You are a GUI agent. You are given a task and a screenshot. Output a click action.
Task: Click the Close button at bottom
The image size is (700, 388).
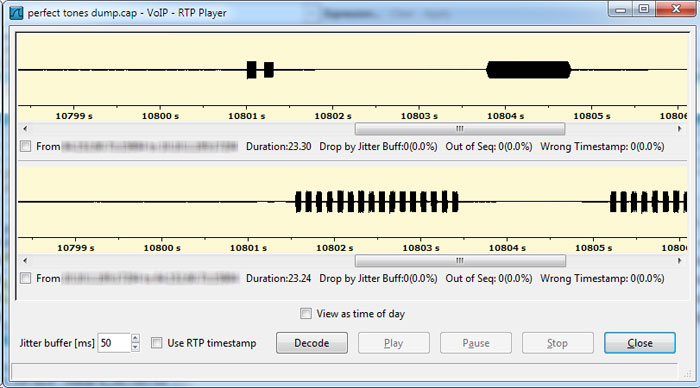coord(640,343)
